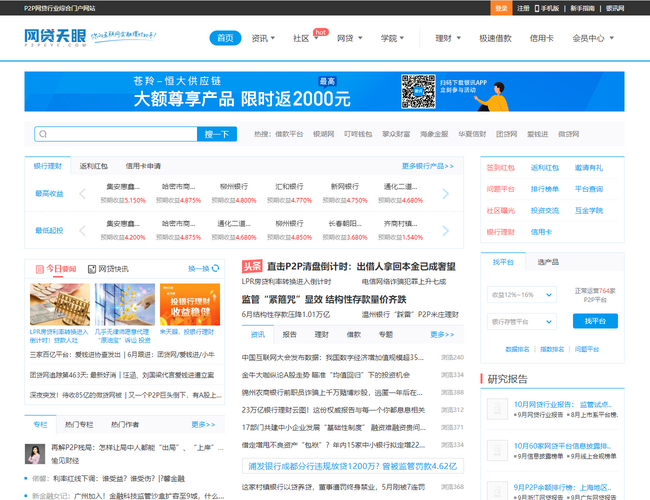Click the hot badge above 社区
Viewport: 650px width, 500px height.
320,32
